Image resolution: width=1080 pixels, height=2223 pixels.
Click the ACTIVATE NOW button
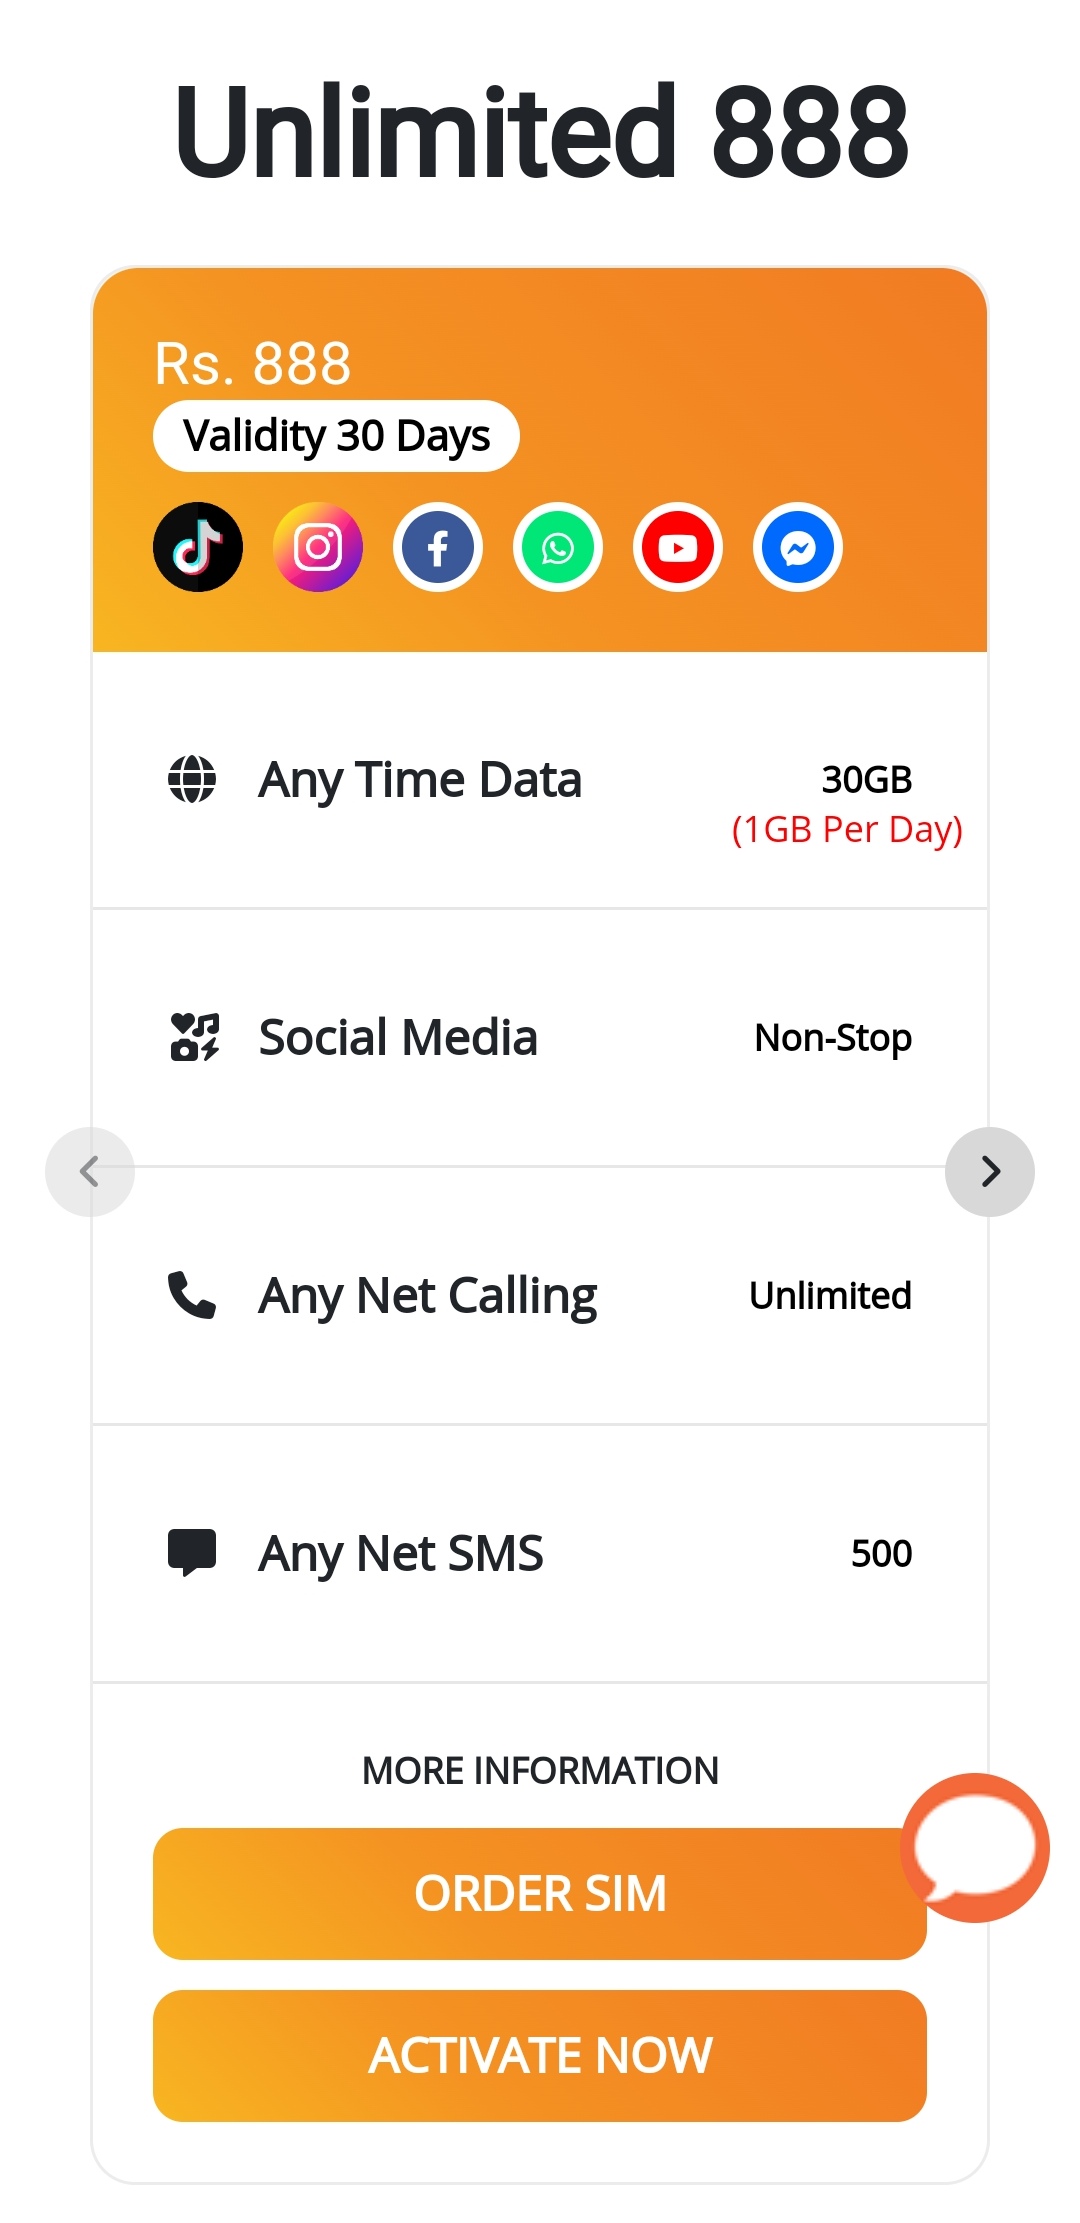540,2056
